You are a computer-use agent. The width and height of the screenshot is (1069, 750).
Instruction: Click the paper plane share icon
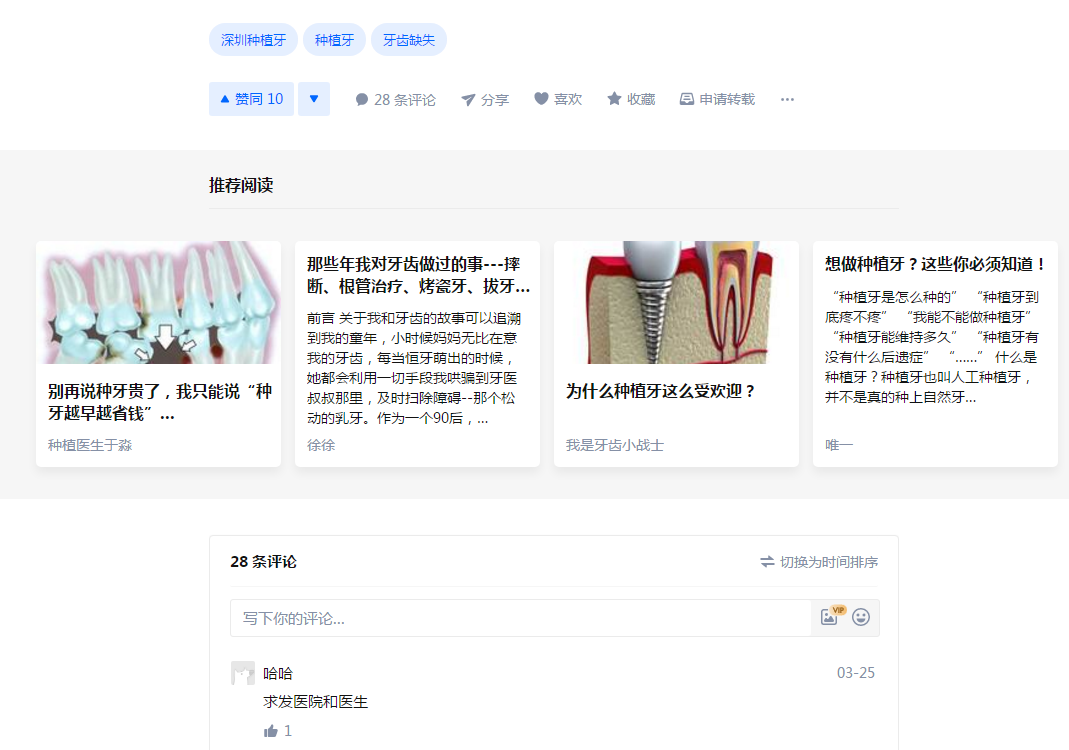[468, 100]
